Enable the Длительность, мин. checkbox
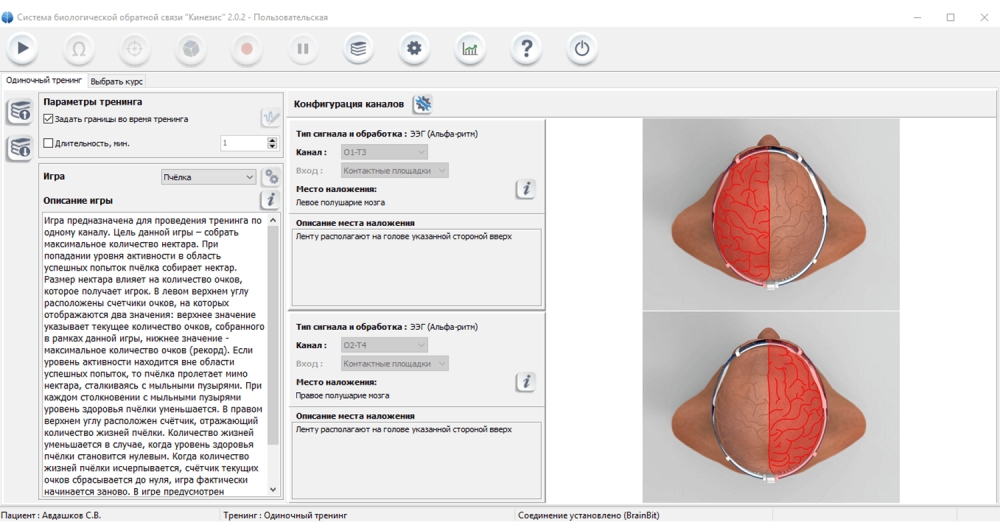The width and height of the screenshot is (1000, 532). [x=49, y=143]
